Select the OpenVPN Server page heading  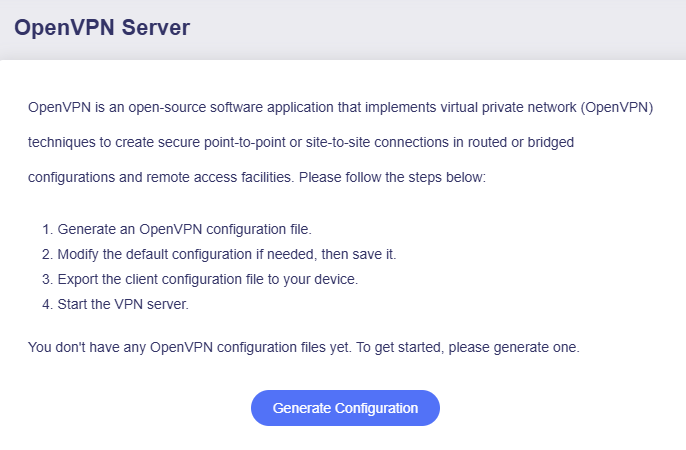click(x=102, y=28)
